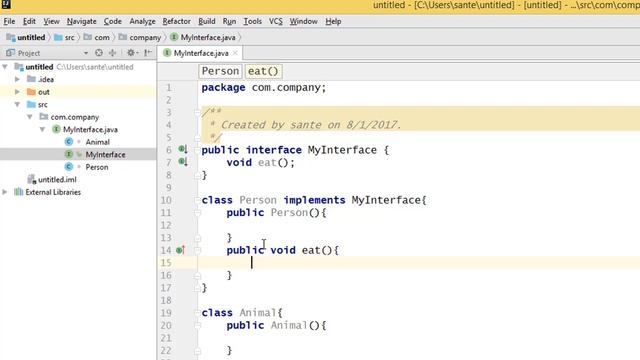Click the src breadcrumb in navigation bar

pyautogui.click(x=64, y=37)
